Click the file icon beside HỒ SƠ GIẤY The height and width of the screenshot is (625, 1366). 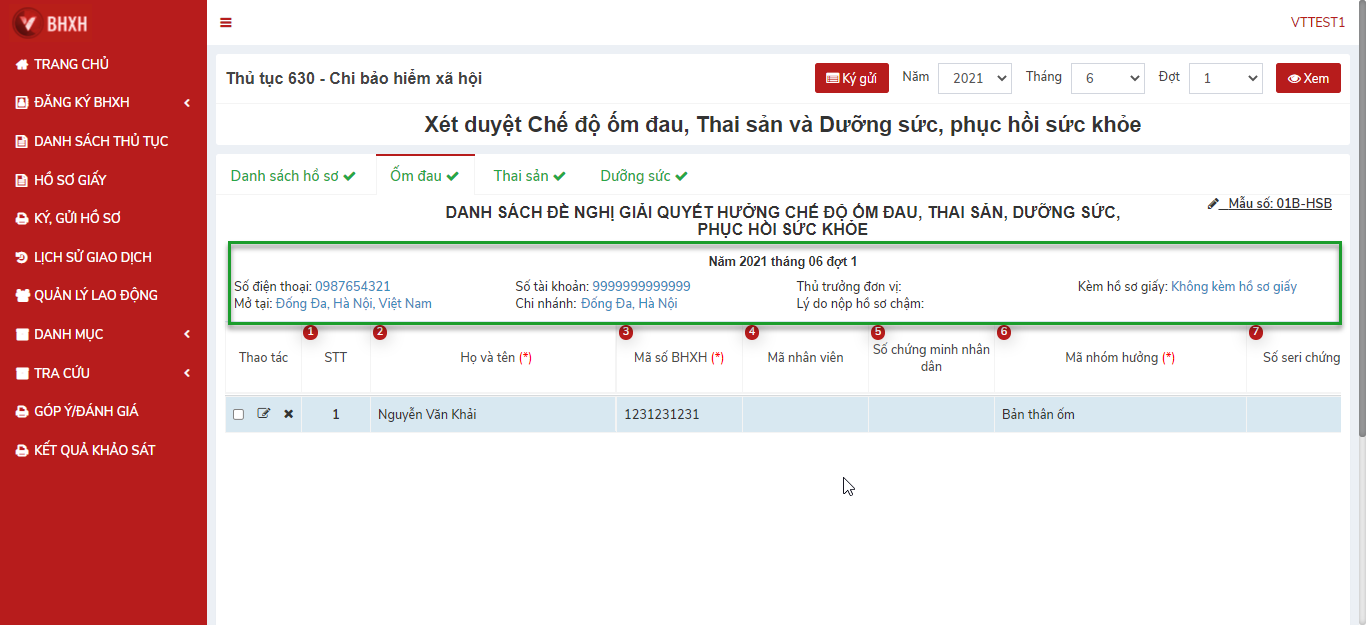pyautogui.click(x=22, y=181)
